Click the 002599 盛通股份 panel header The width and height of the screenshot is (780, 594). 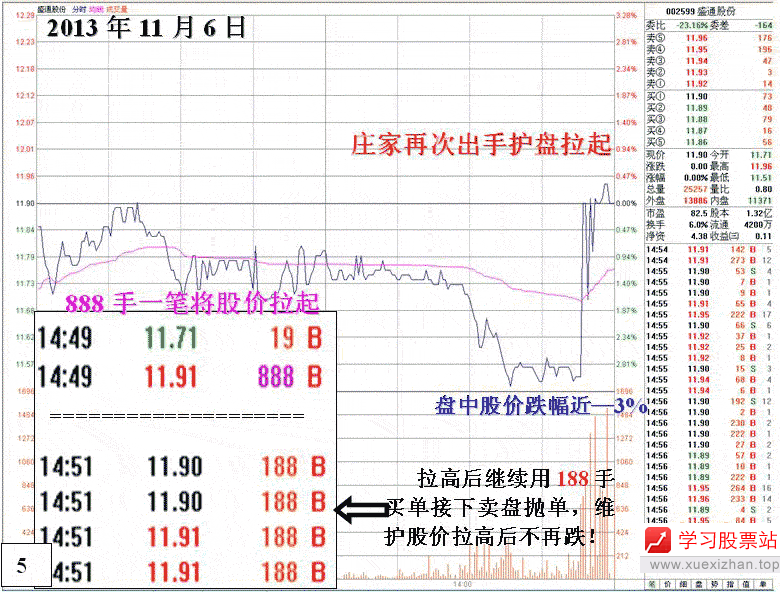tap(700, 11)
